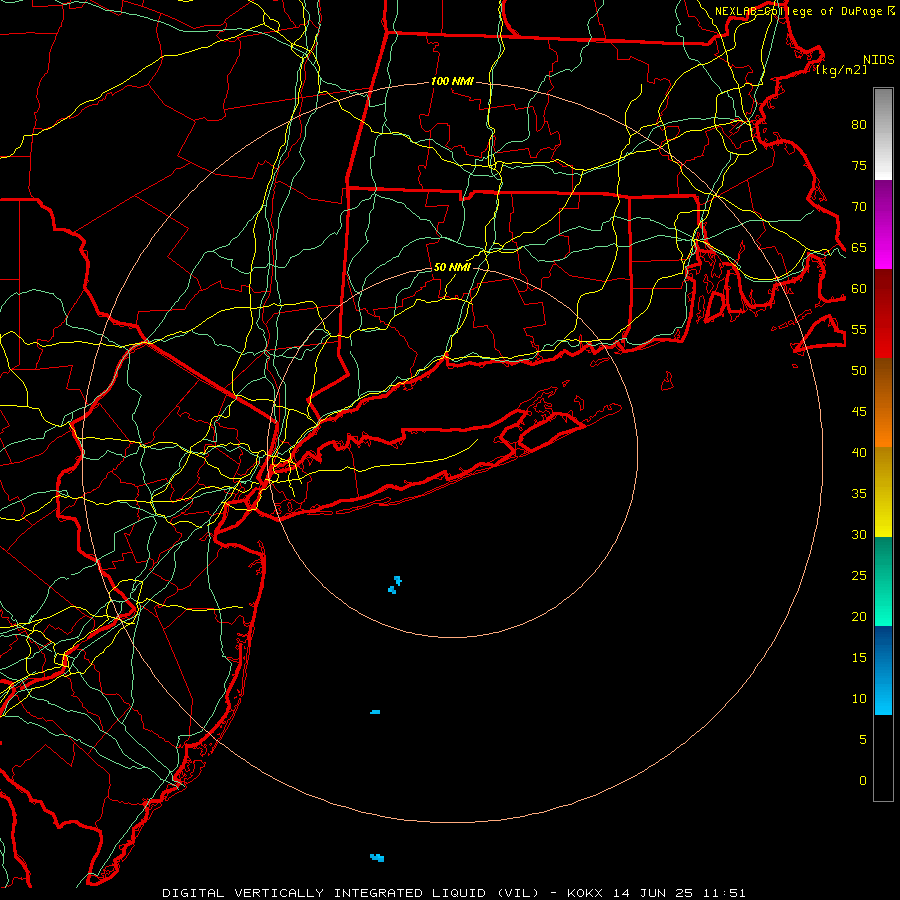This screenshot has height=900, width=900.
Task: Click the blue echo cluster inside the 50 NMI ring
Action: click(x=395, y=585)
